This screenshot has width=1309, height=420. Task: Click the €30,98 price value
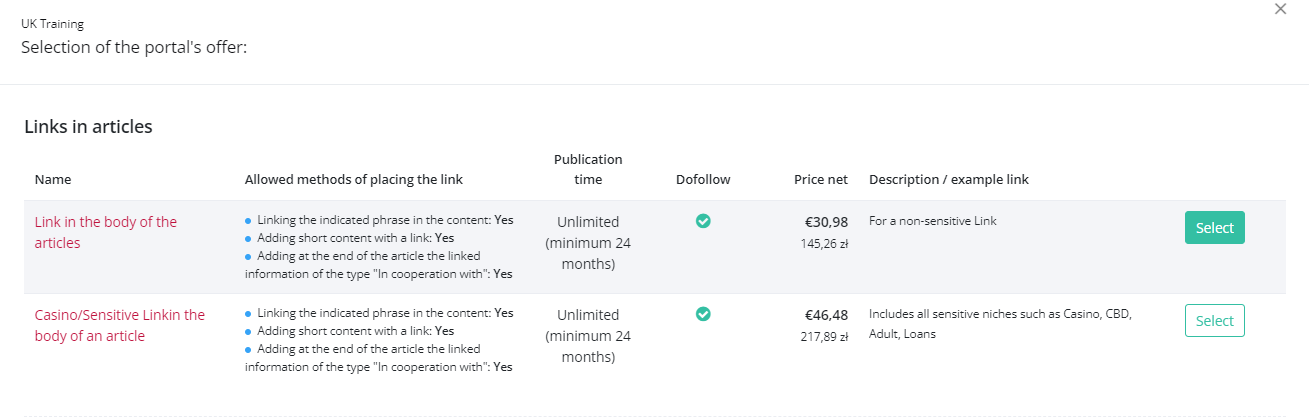[826, 222]
